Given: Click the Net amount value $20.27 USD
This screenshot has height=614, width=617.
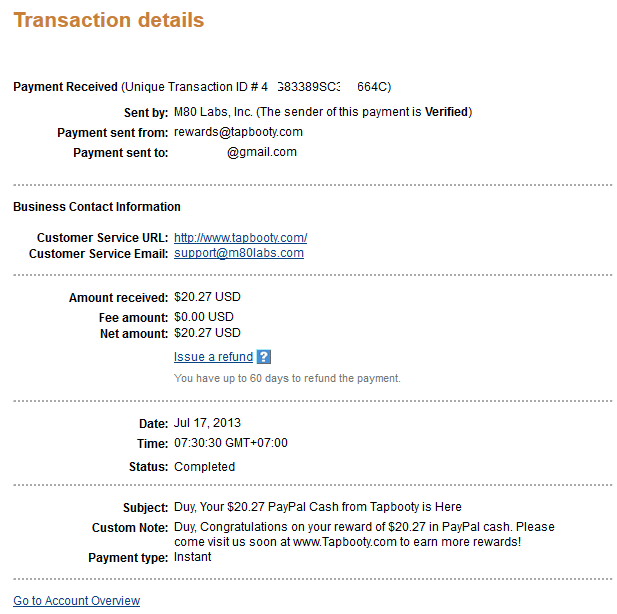Looking at the screenshot, I should click(x=207, y=333).
